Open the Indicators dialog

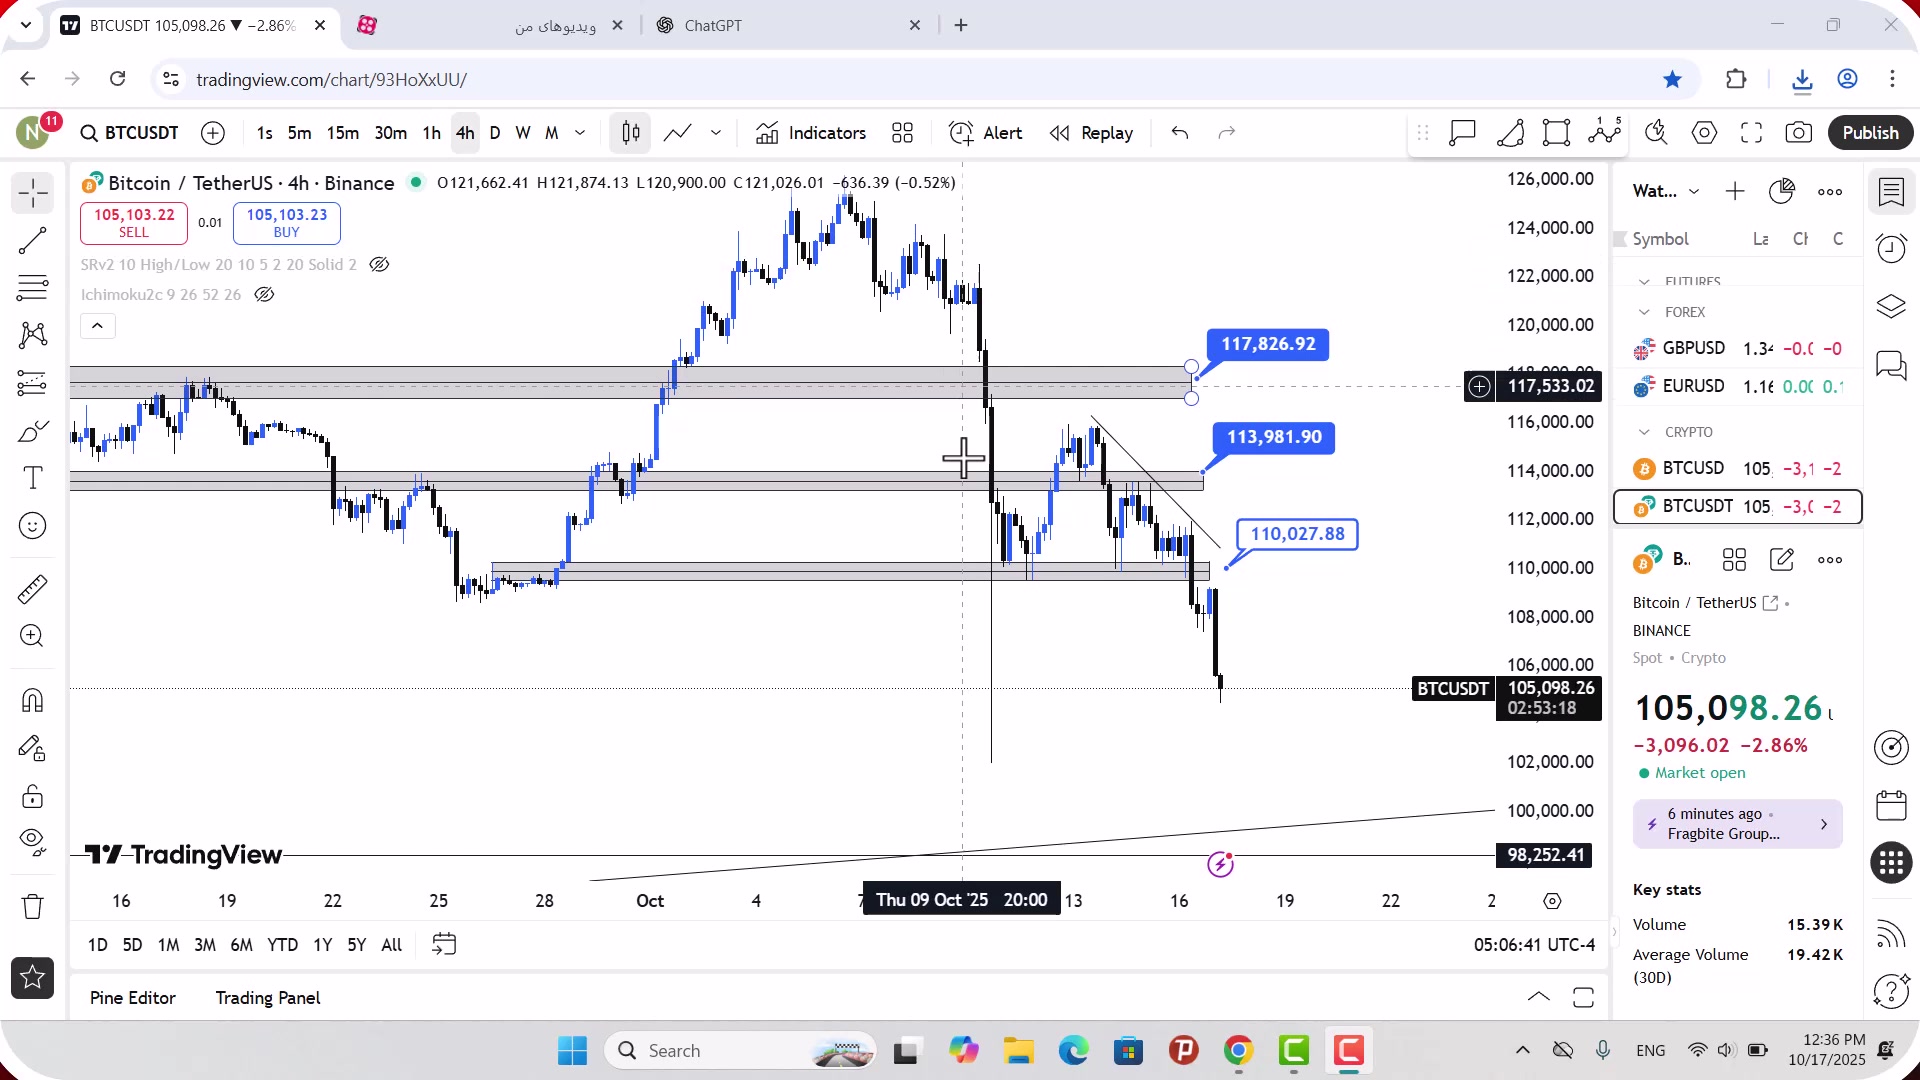pyautogui.click(x=811, y=133)
